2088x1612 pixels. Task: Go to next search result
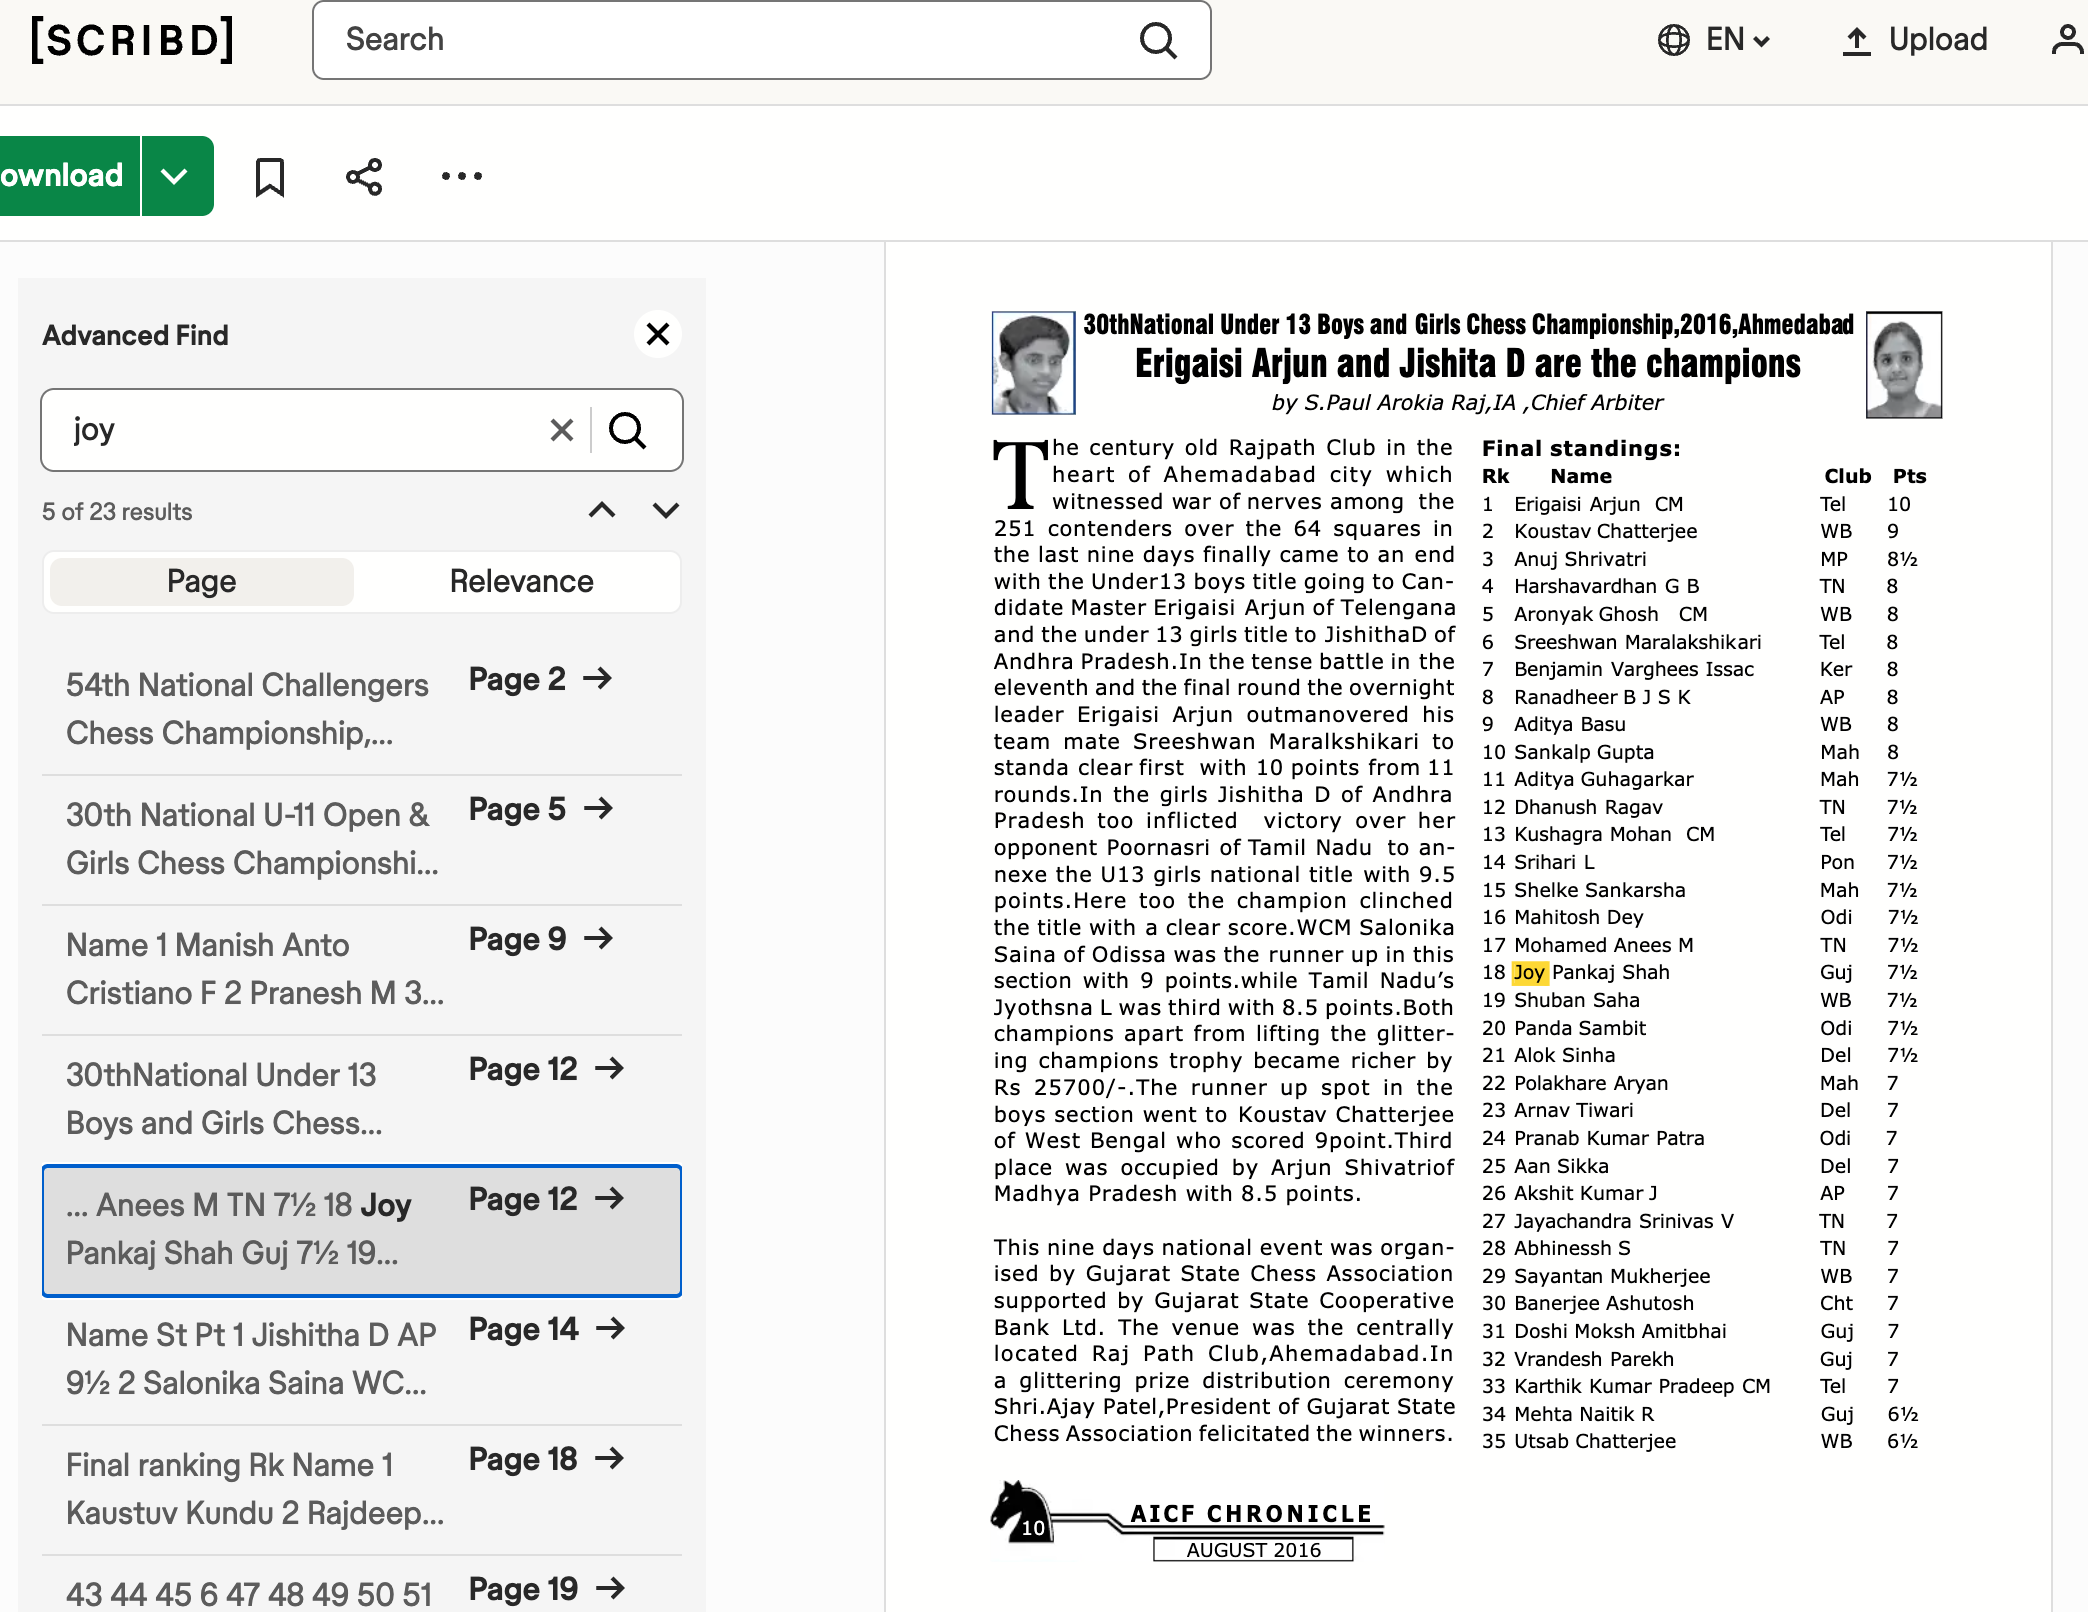[666, 511]
